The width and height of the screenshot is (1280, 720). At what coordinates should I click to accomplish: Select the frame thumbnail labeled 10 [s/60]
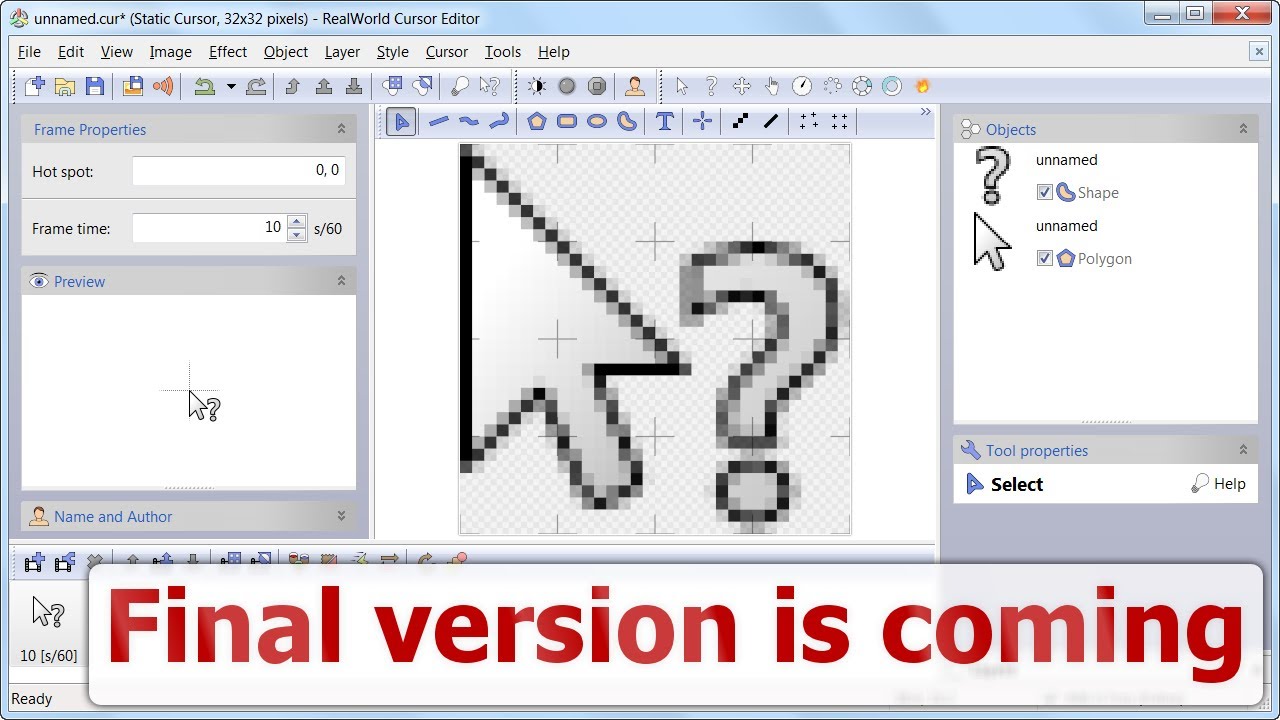click(48, 626)
